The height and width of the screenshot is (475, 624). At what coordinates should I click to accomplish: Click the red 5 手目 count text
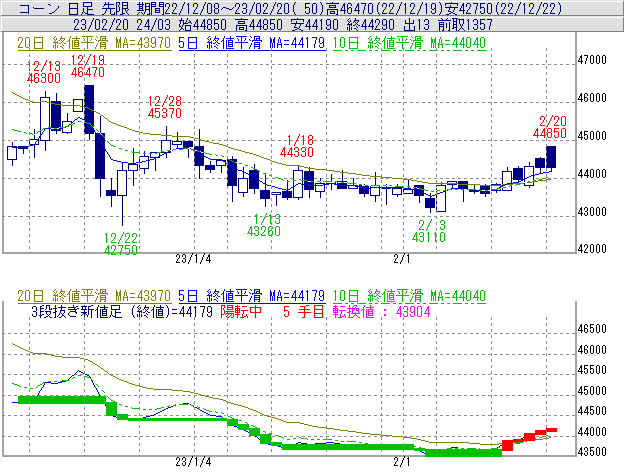(303, 311)
